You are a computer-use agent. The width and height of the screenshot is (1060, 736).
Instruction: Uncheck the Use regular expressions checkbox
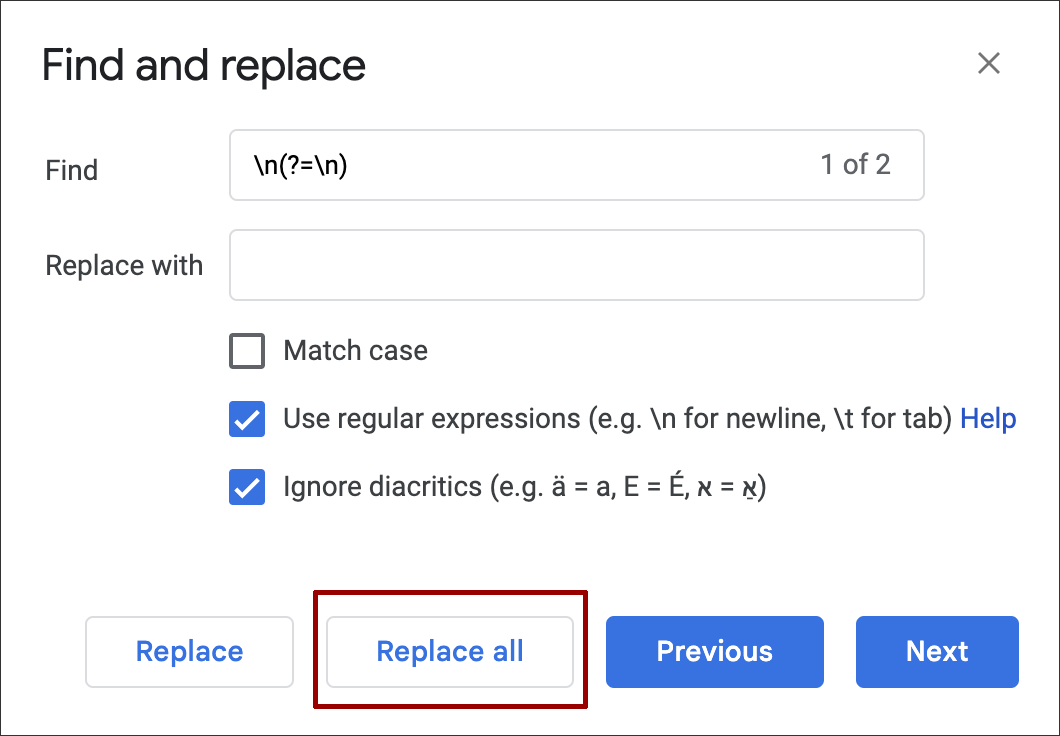247,419
